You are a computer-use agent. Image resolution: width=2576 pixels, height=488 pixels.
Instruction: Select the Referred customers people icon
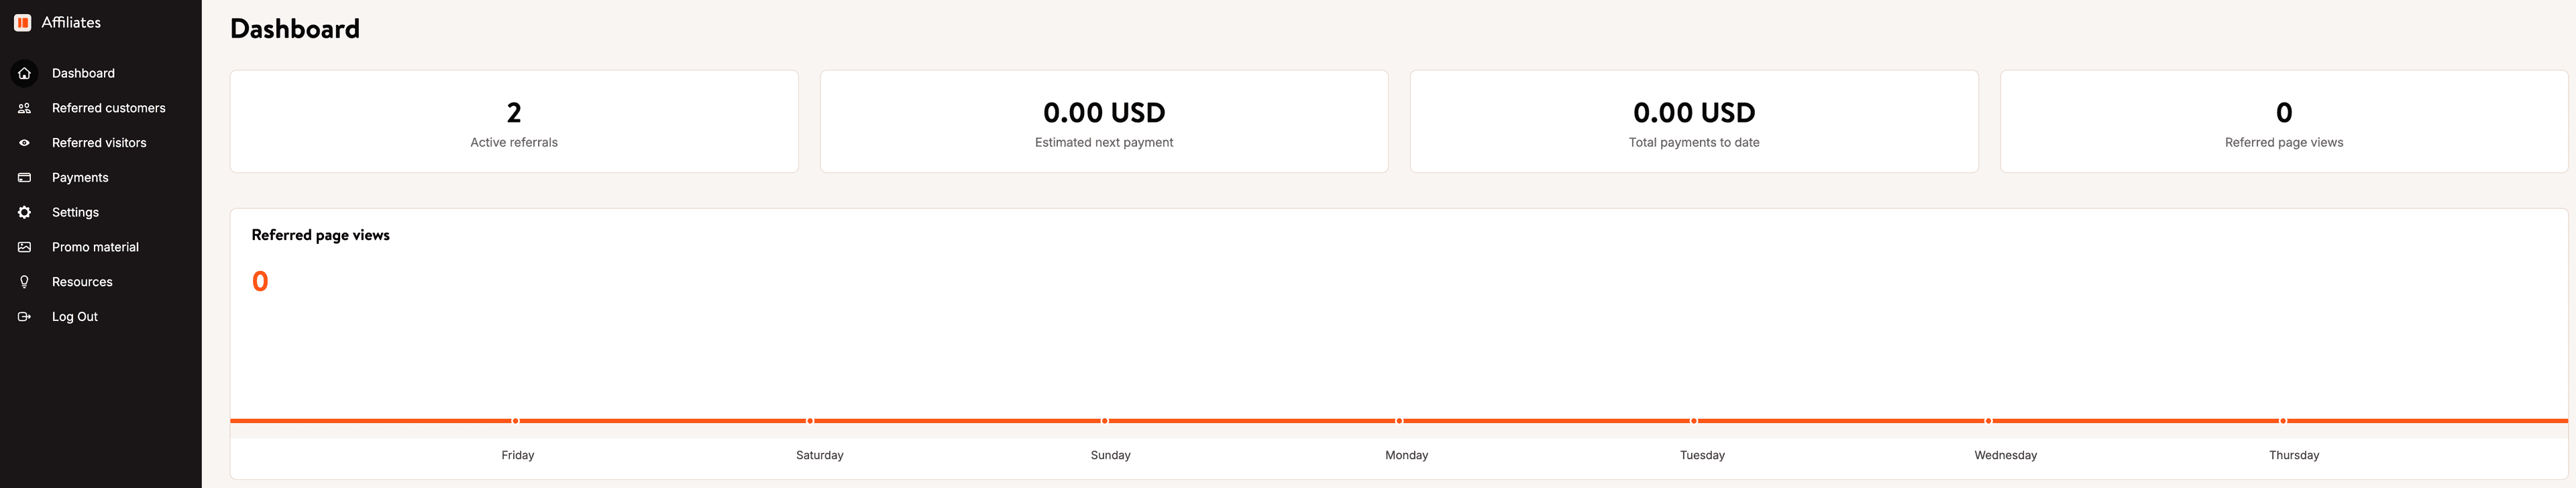point(23,108)
